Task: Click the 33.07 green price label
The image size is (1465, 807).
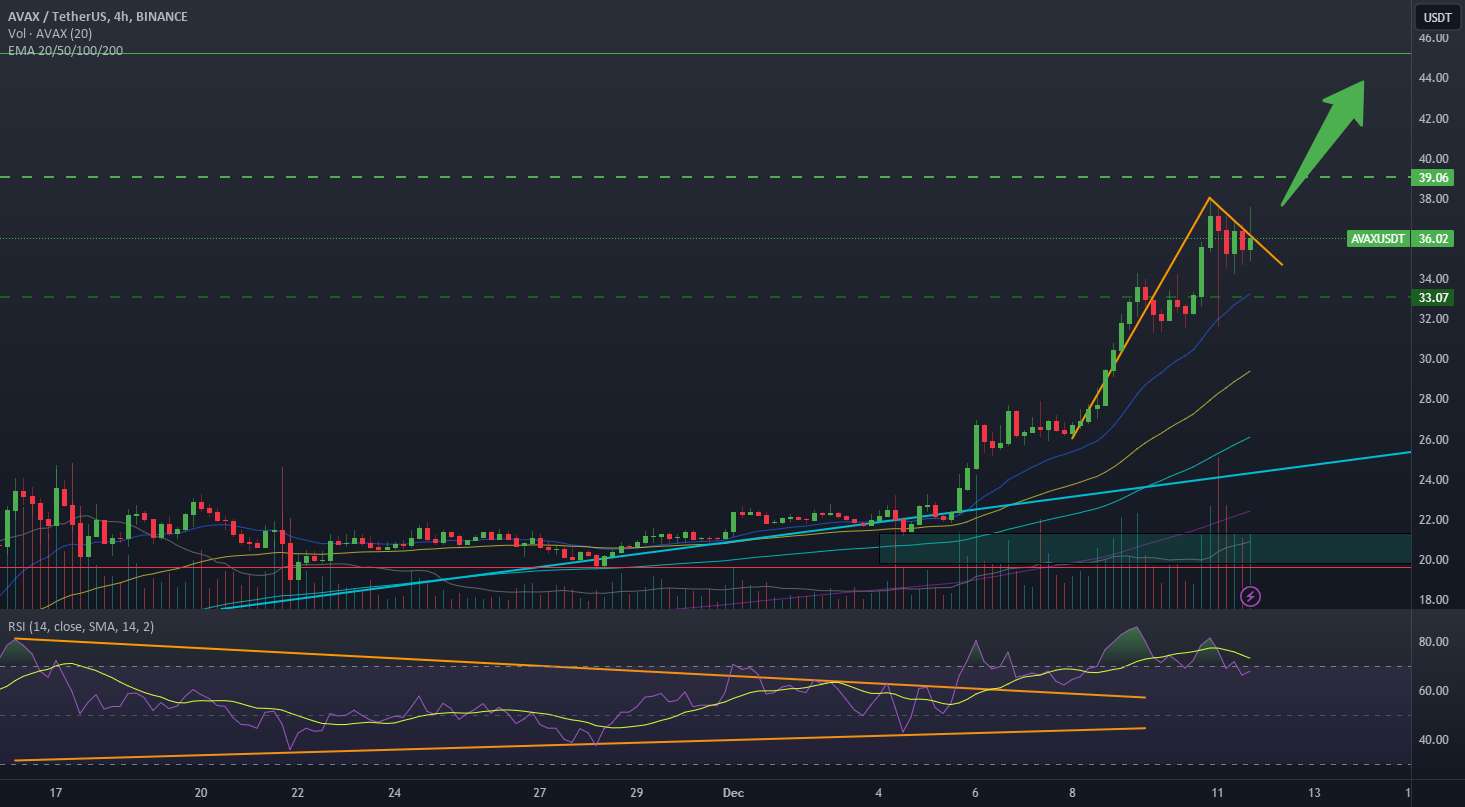Action: [1434, 297]
